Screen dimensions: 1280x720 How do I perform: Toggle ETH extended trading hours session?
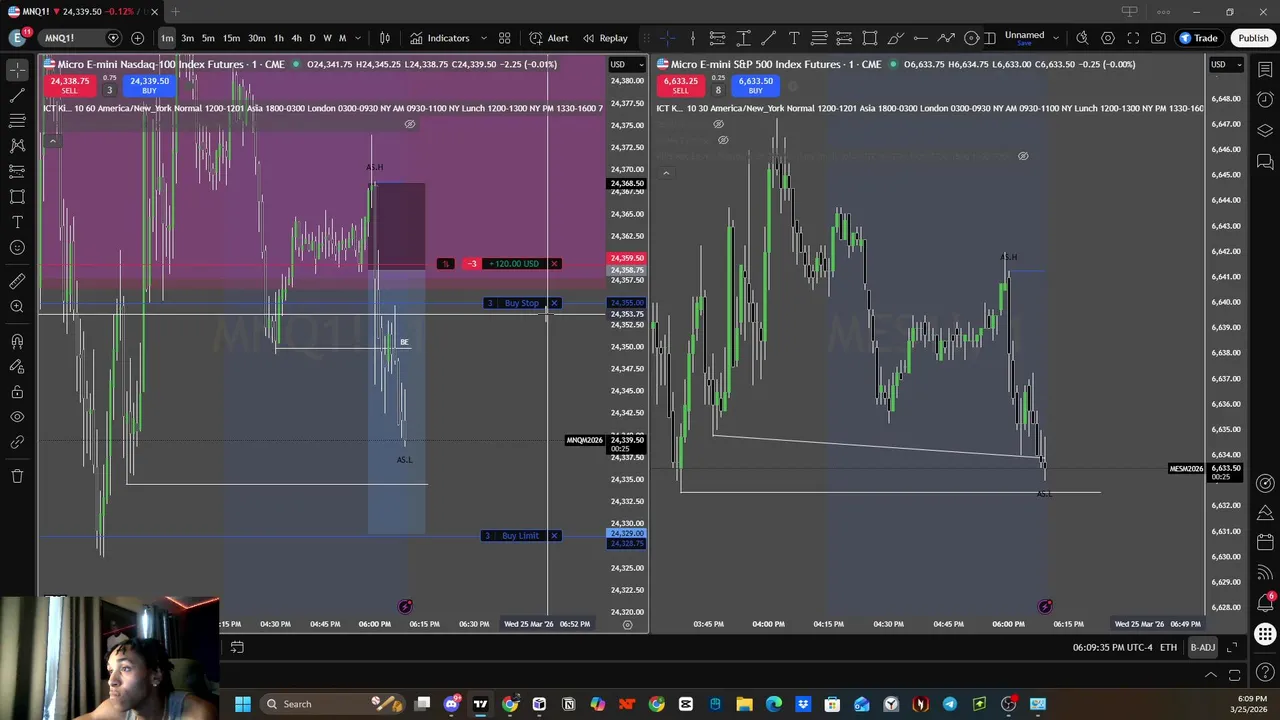point(1168,648)
